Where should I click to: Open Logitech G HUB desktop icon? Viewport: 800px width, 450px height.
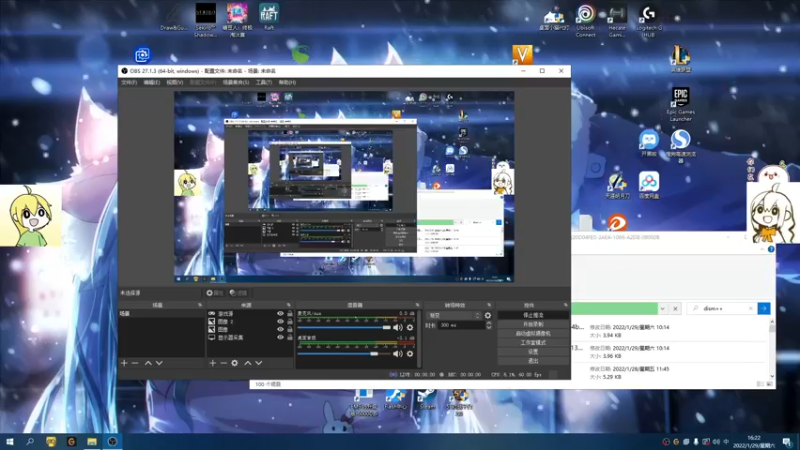click(648, 21)
